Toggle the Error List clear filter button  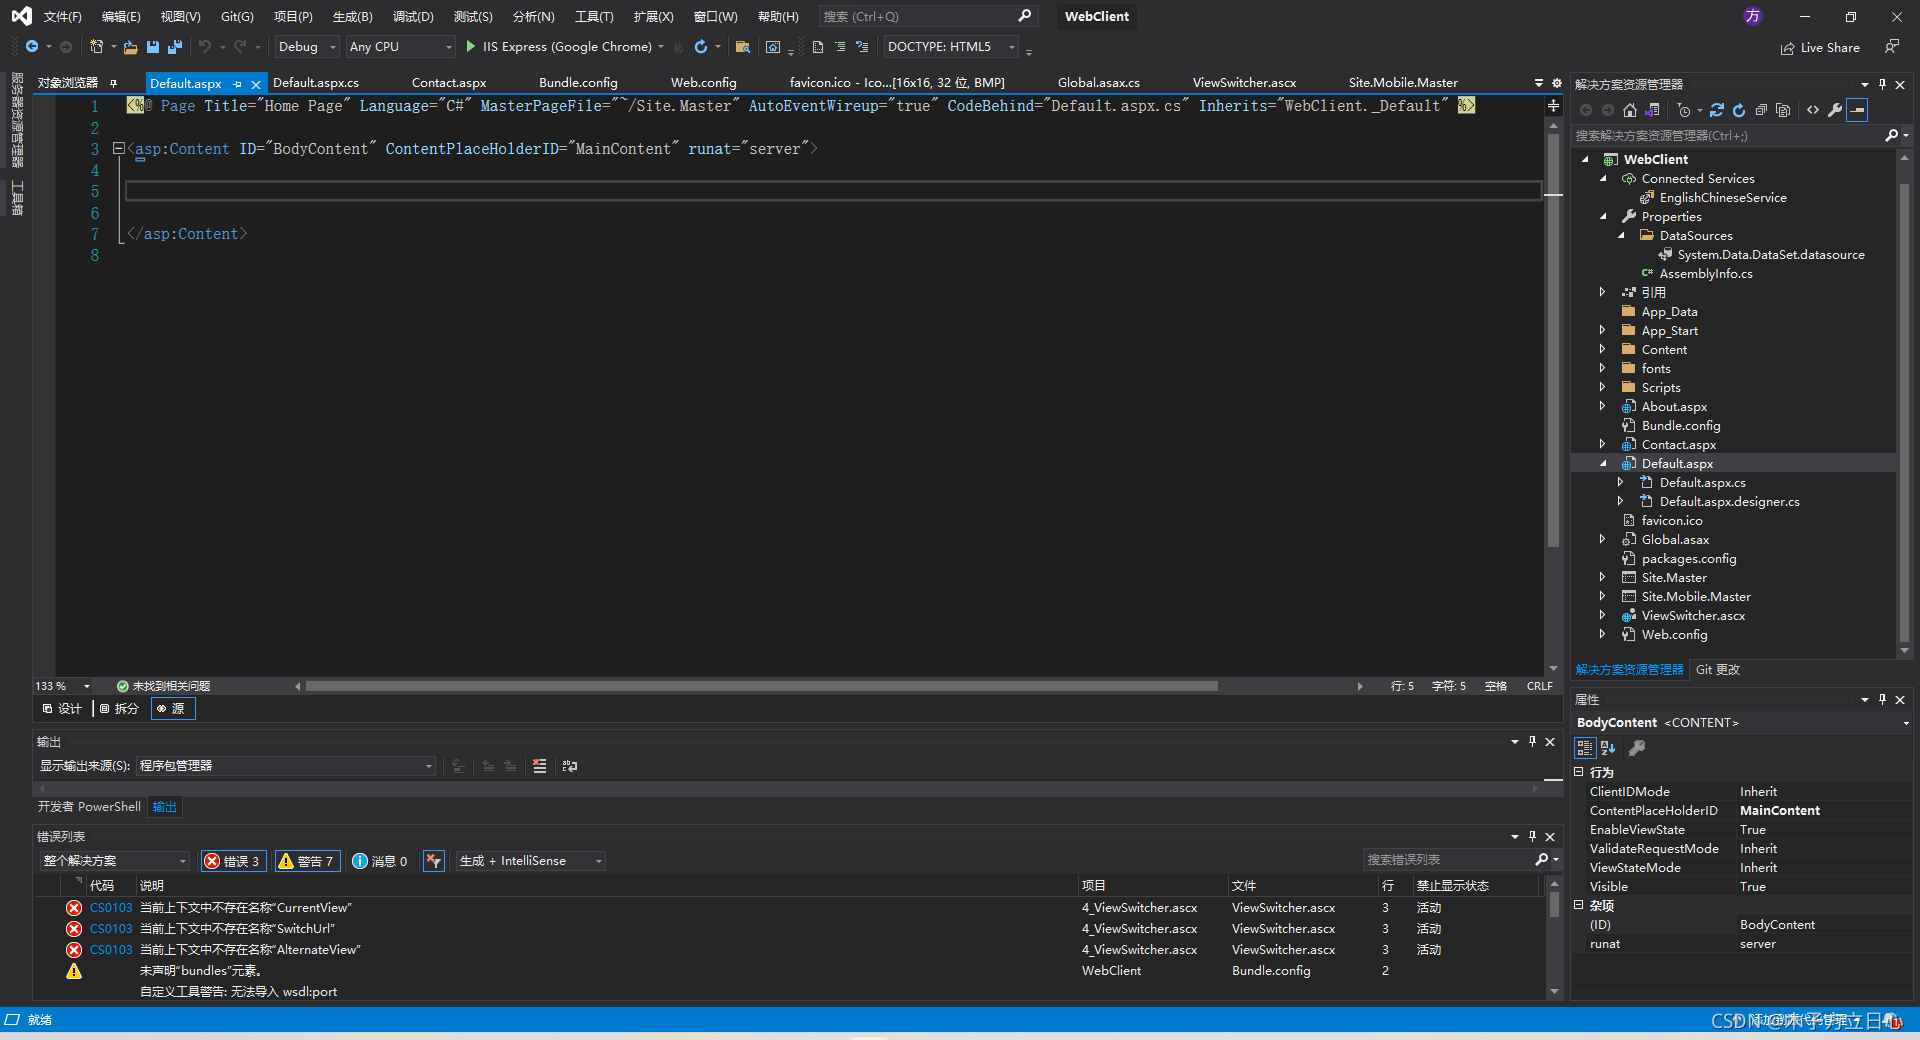(x=433, y=861)
